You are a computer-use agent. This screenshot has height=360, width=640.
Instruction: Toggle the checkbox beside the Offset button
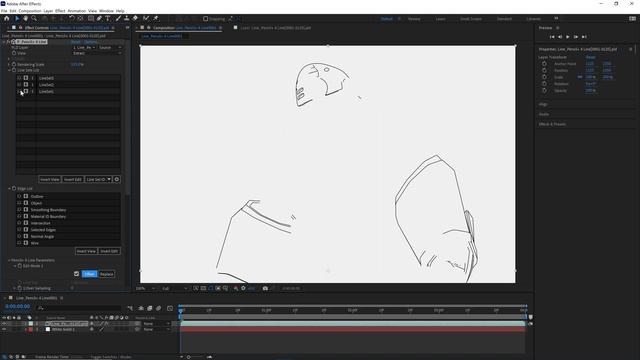[76, 274]
